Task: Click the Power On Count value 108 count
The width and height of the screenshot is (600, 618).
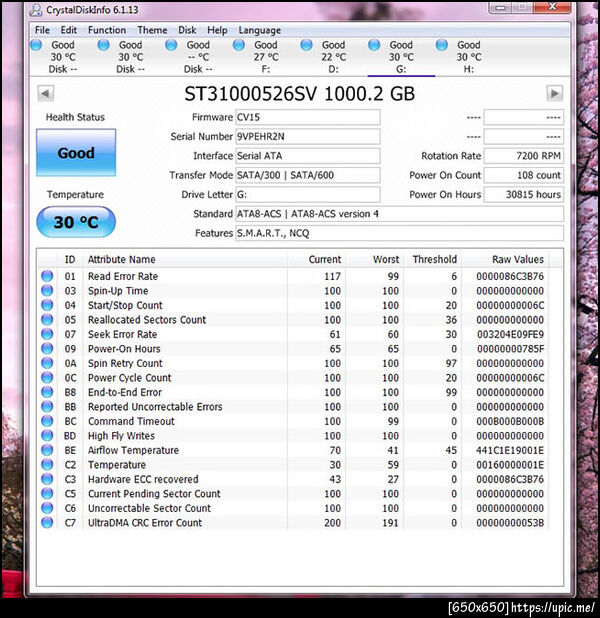Action: pos(524,175)
